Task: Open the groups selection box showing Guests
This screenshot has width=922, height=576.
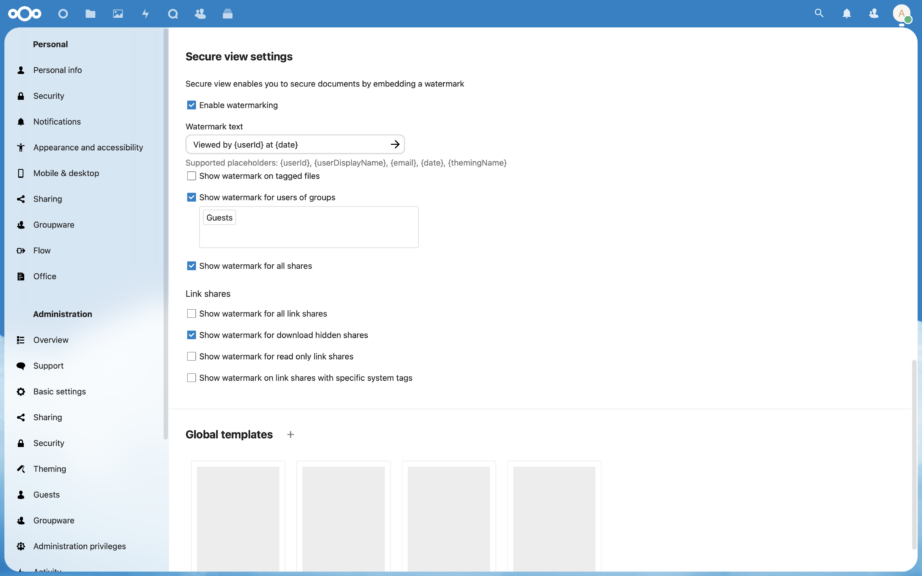Action: pos(308,227)
